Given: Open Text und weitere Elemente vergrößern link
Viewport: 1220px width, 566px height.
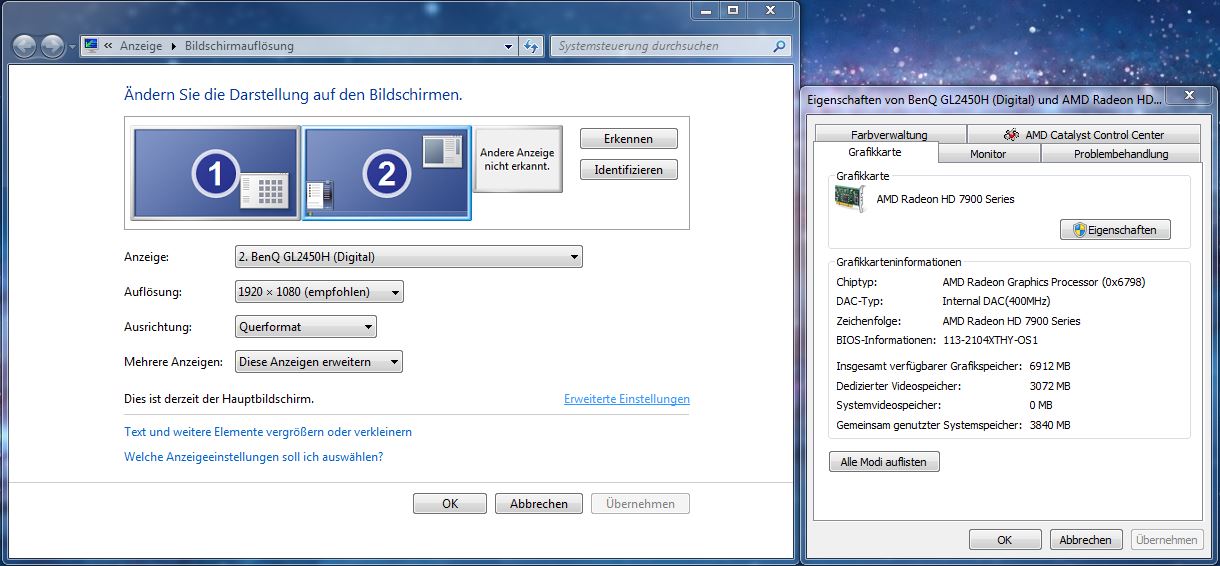Looking at the screenshot, I should pyautogui.click(x=268, y=432).
